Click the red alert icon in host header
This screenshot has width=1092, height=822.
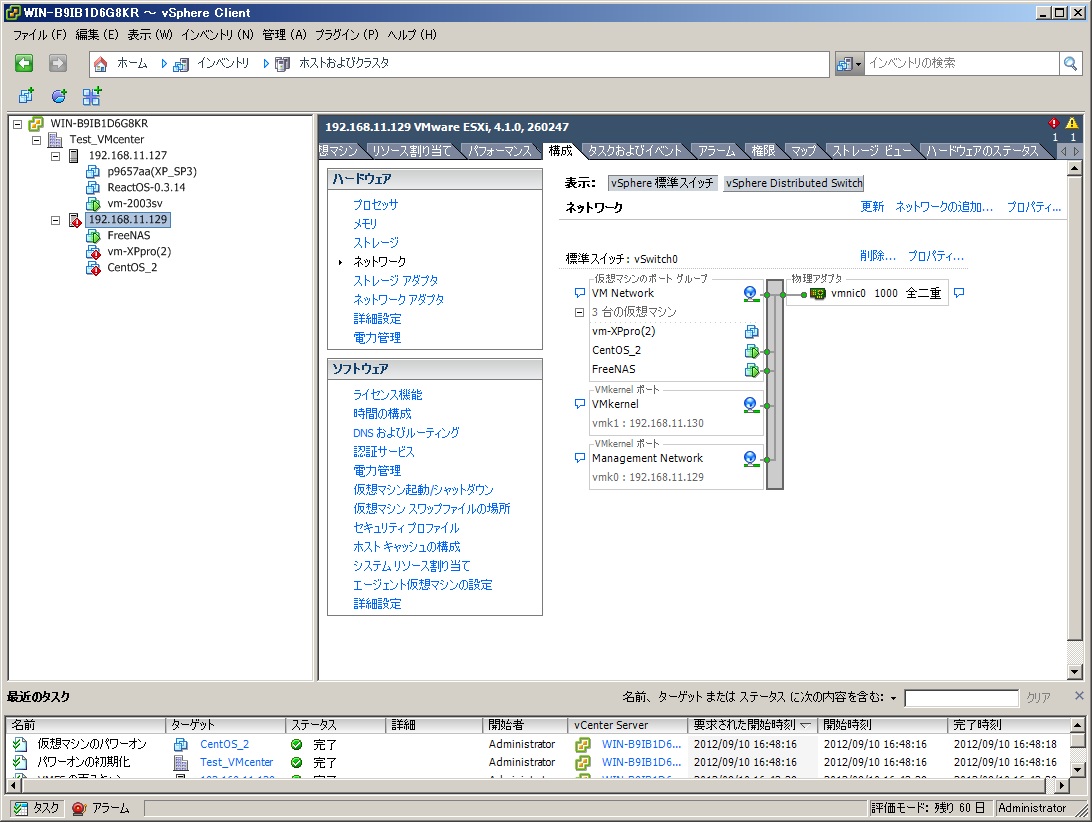point(1054,123)
